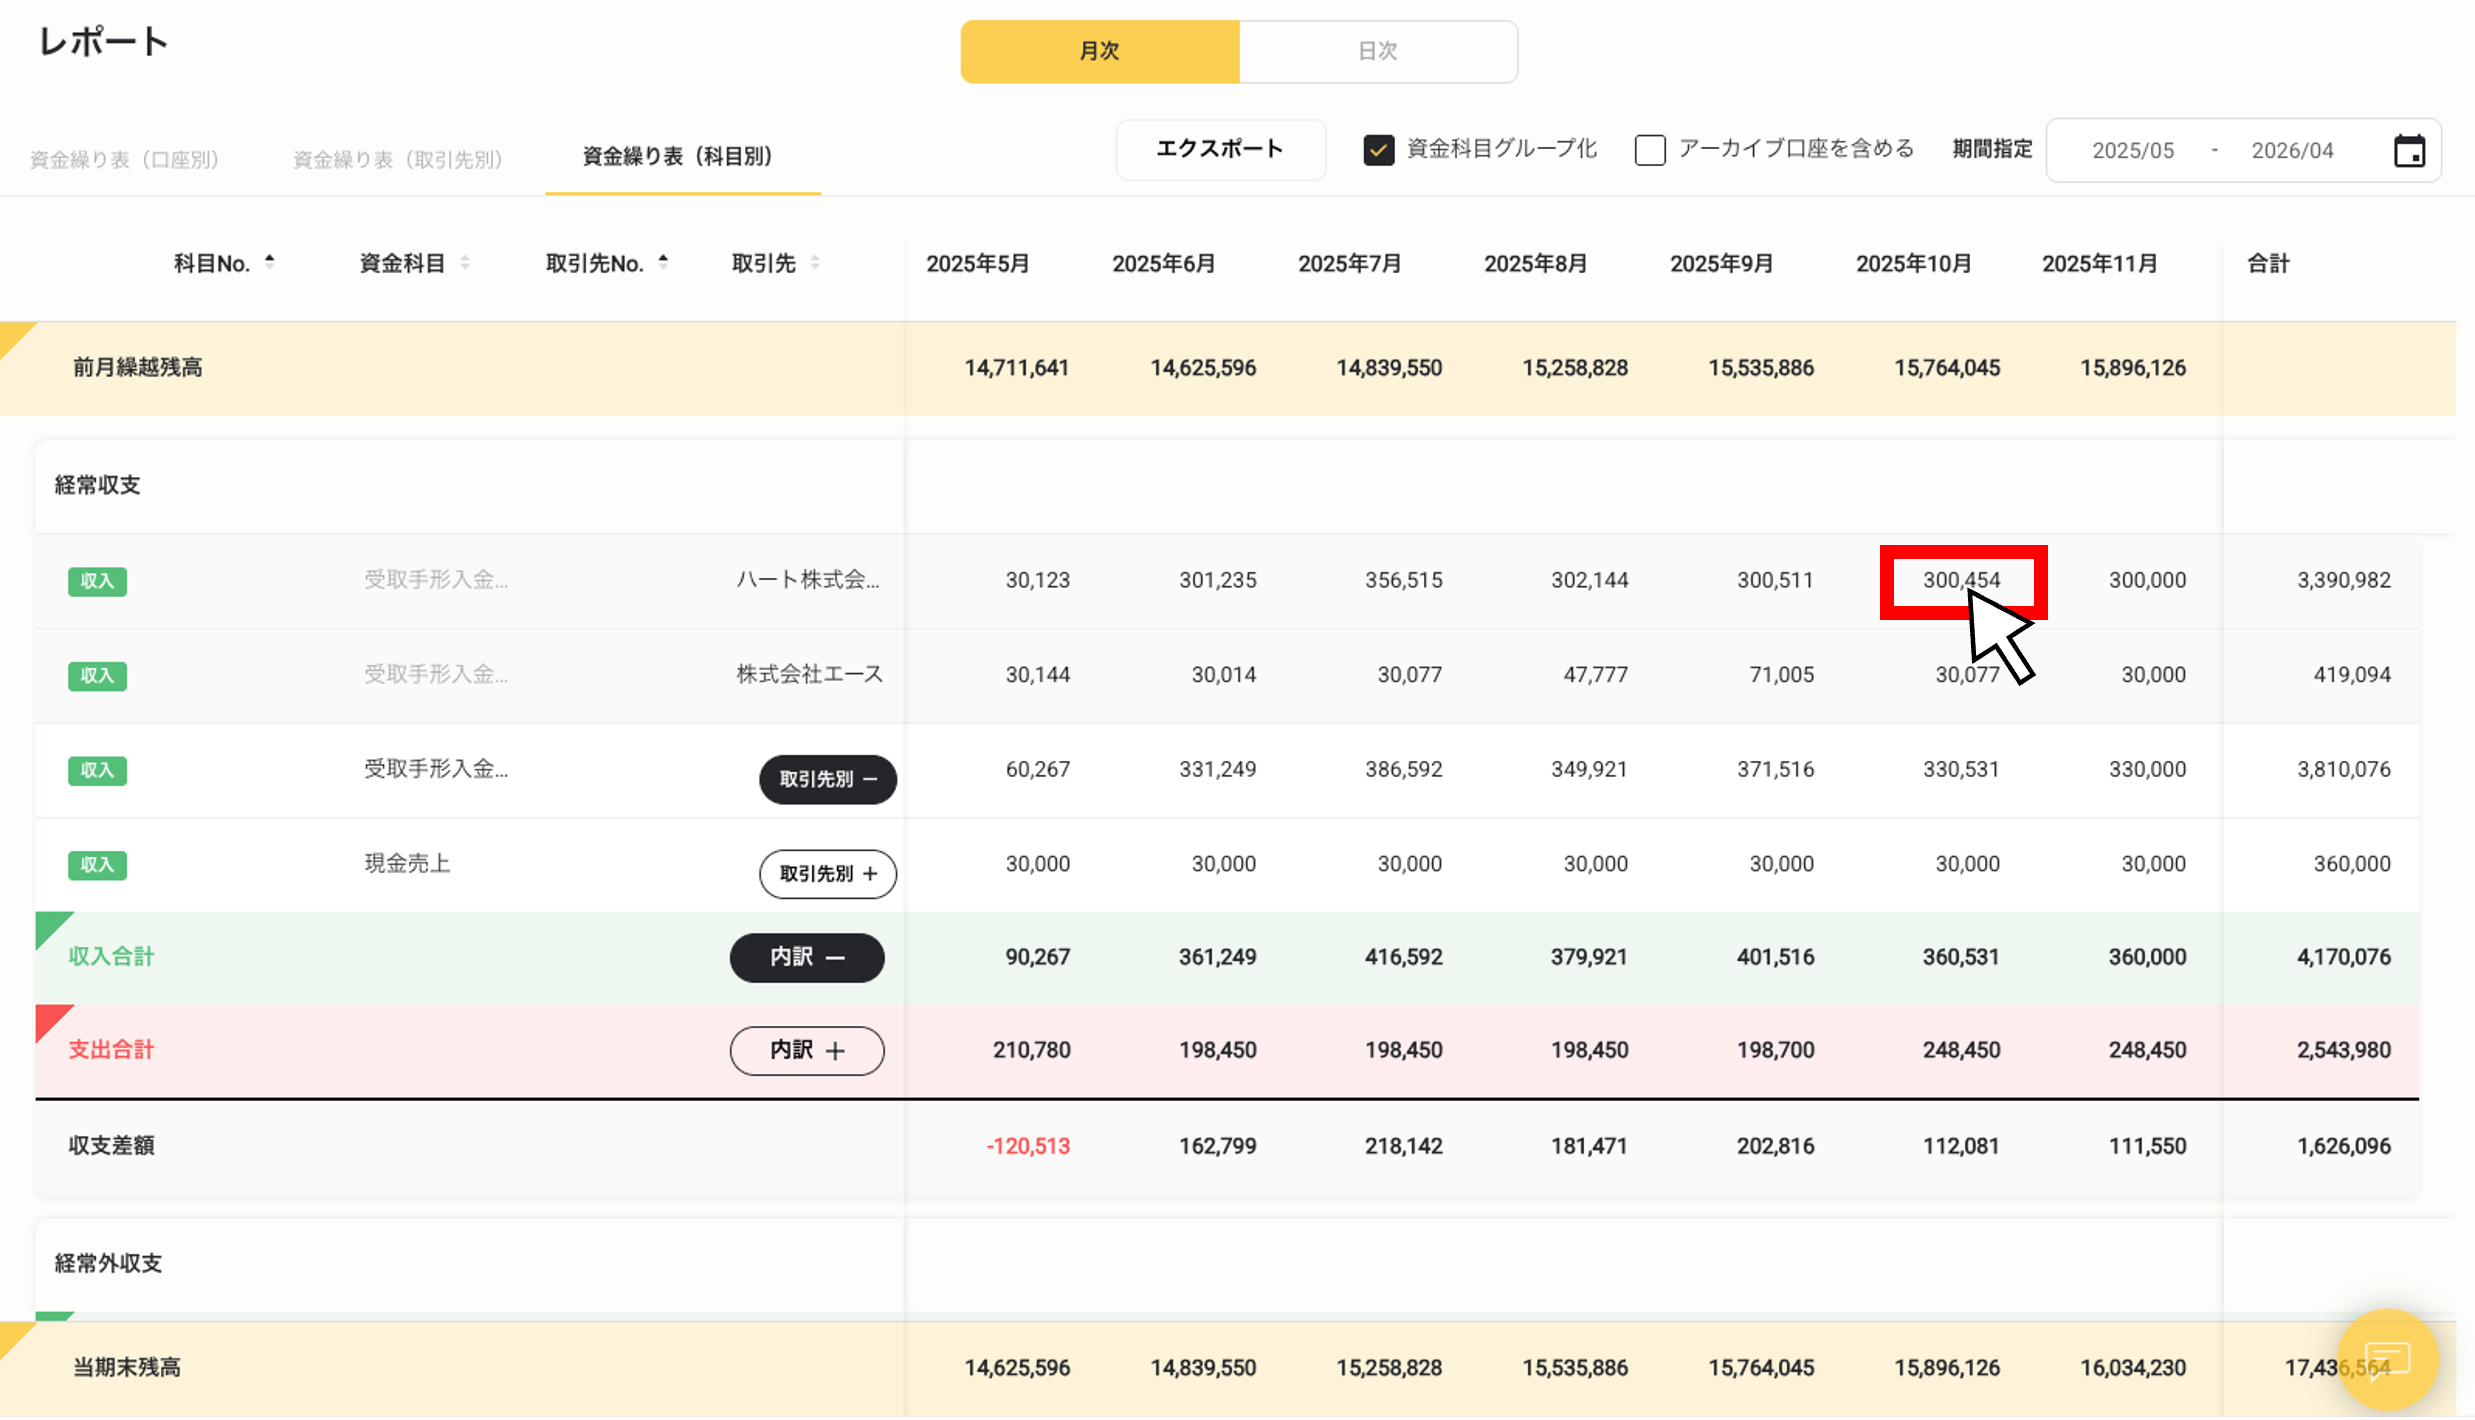The width and height of the screenshot is (2475, 1420).
Task: Click the エクスポート button
Action: 1220,149
